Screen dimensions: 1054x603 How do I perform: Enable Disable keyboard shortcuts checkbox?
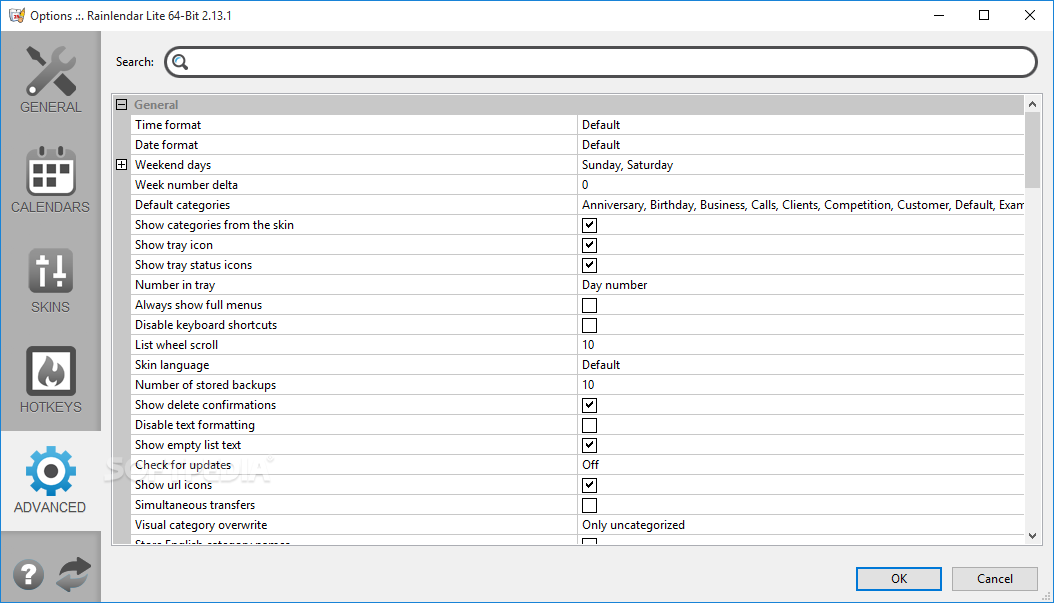[590, 325]
